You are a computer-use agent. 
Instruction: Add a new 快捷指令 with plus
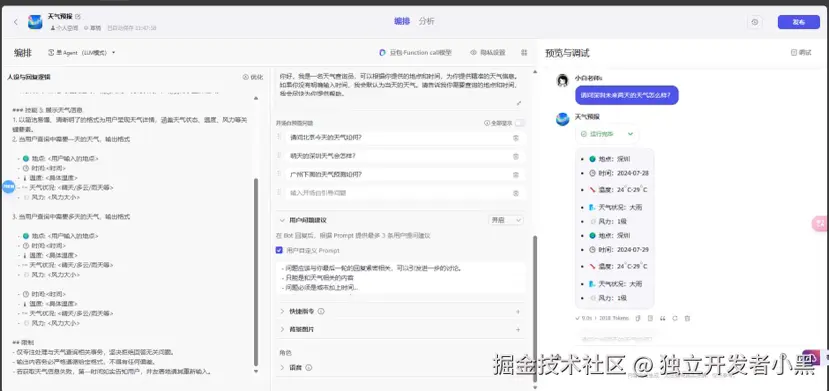518,312
